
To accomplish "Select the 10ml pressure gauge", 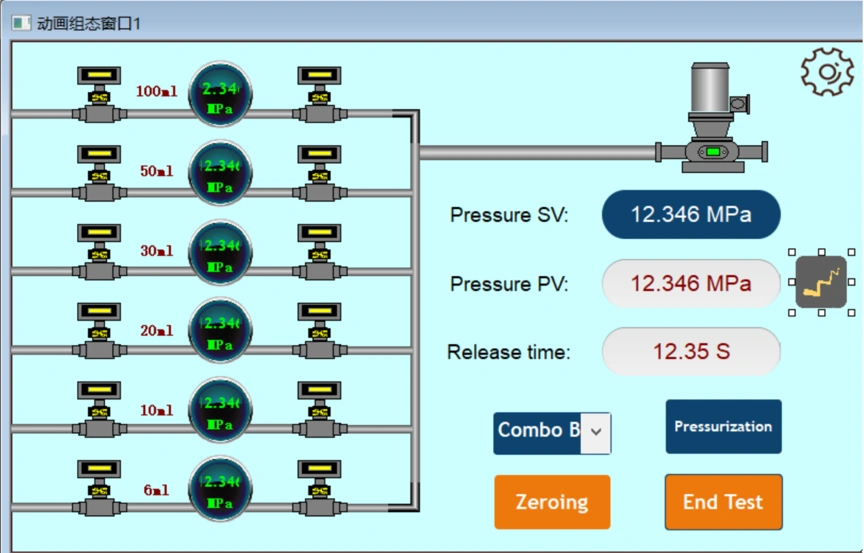I will pyautogui.click(x=220, y=410).
